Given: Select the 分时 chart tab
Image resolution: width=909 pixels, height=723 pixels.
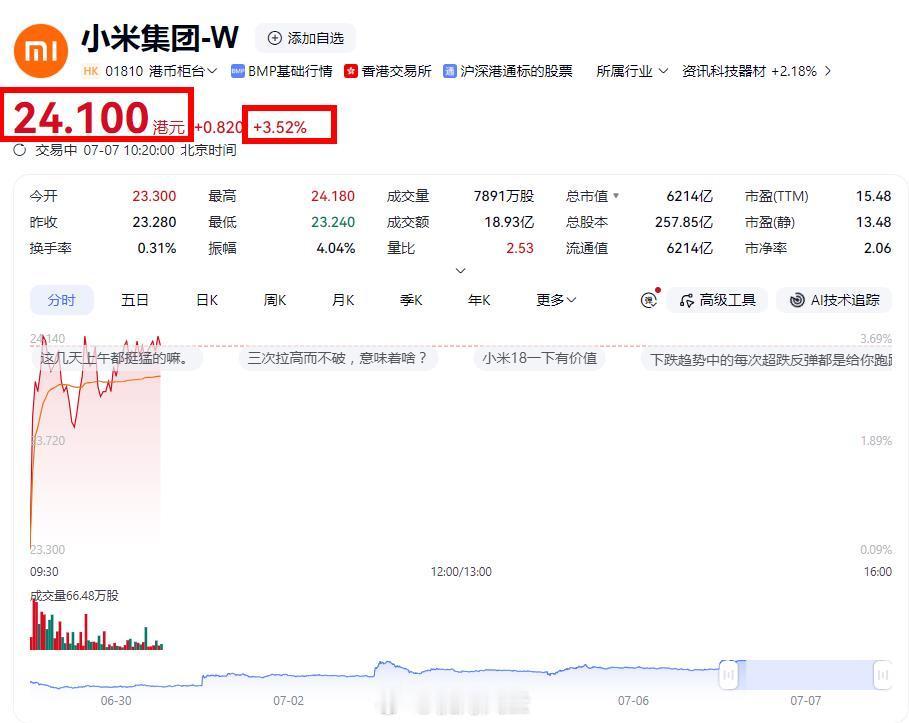Looking at the screenshot, I should coord(61,300).
